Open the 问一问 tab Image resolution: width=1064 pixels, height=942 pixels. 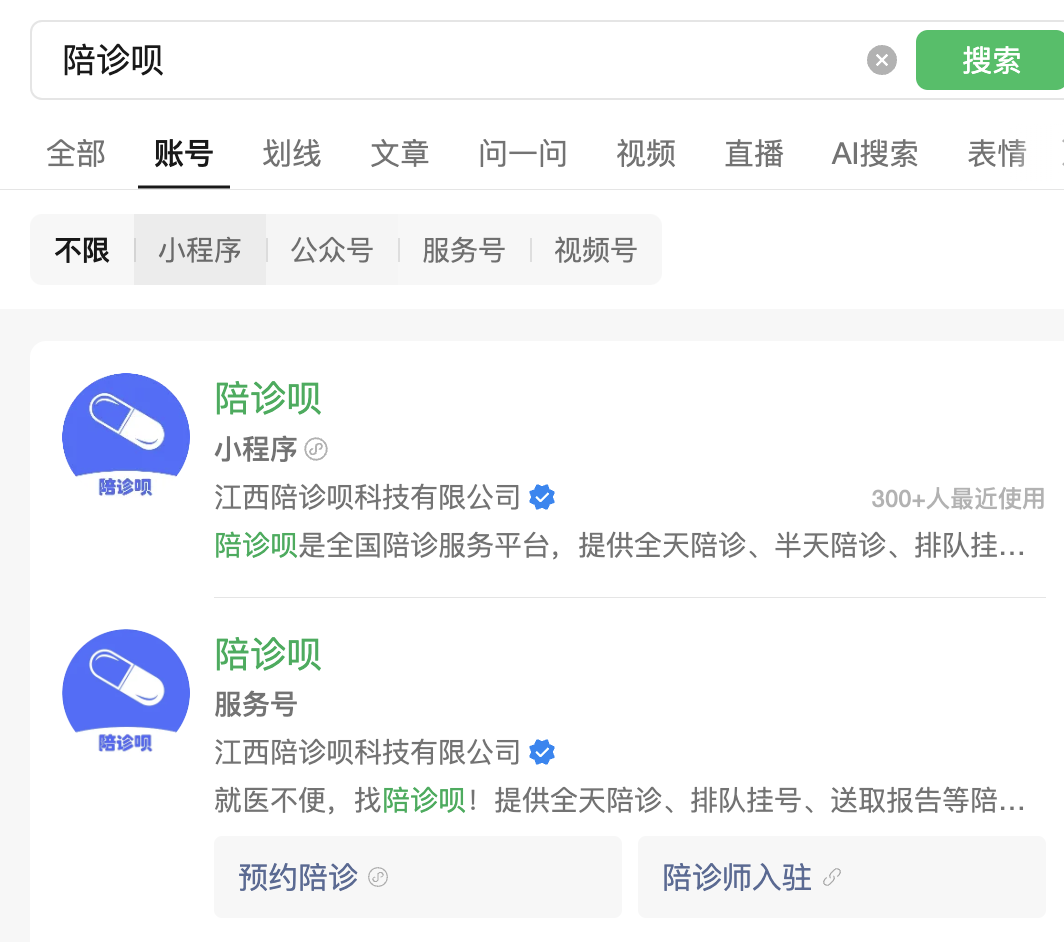522,153
